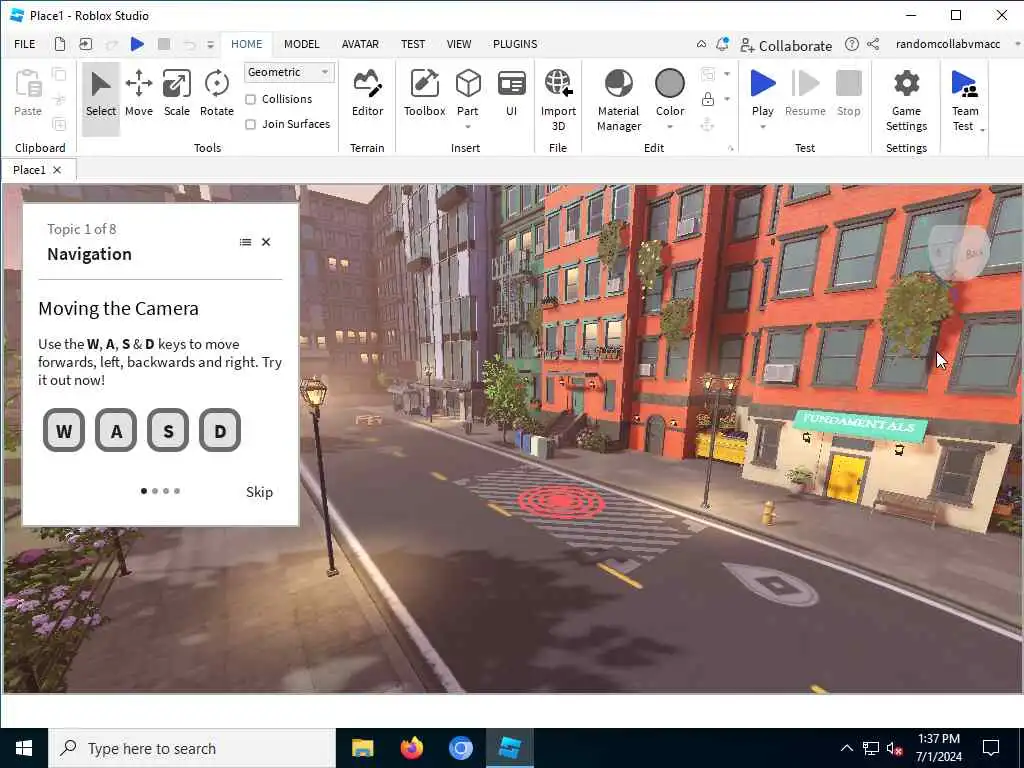Close the Navigation tutorial panel
This screenshot has width=1024, height=768.
pos(266,242)
